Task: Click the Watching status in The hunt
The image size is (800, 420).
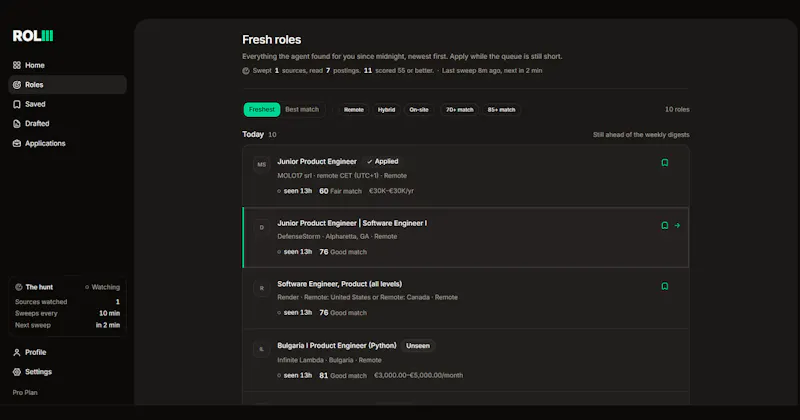Action: [102, 287]
